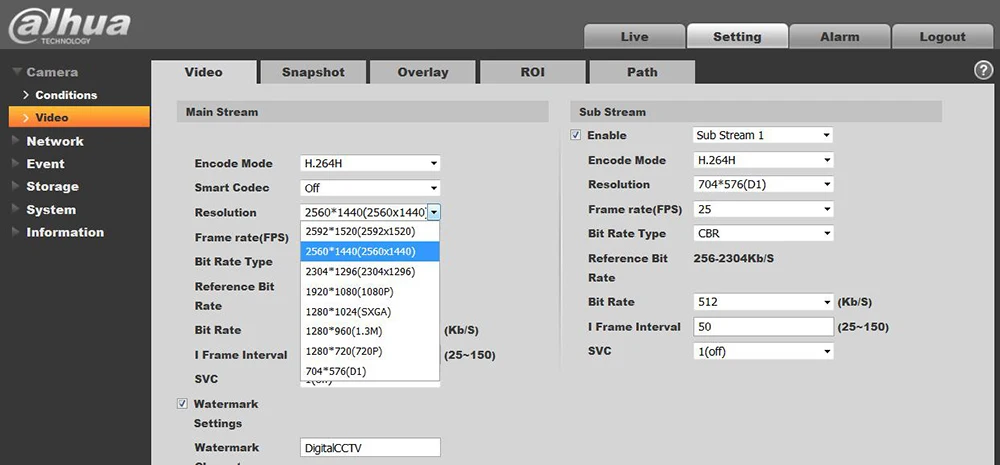
Task: Select the Video tab in the content area
Action: [203, 73]
